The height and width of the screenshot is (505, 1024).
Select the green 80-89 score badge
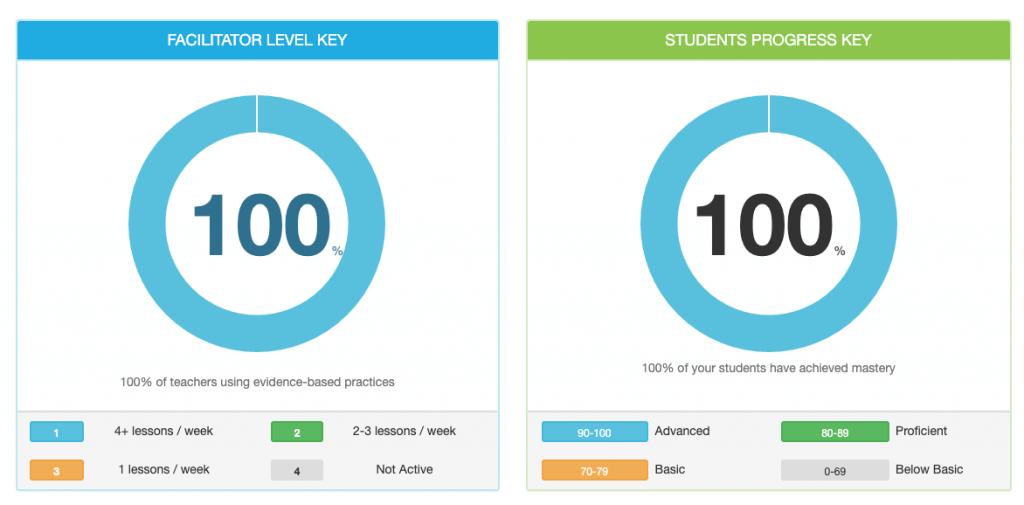click(835, 432)
